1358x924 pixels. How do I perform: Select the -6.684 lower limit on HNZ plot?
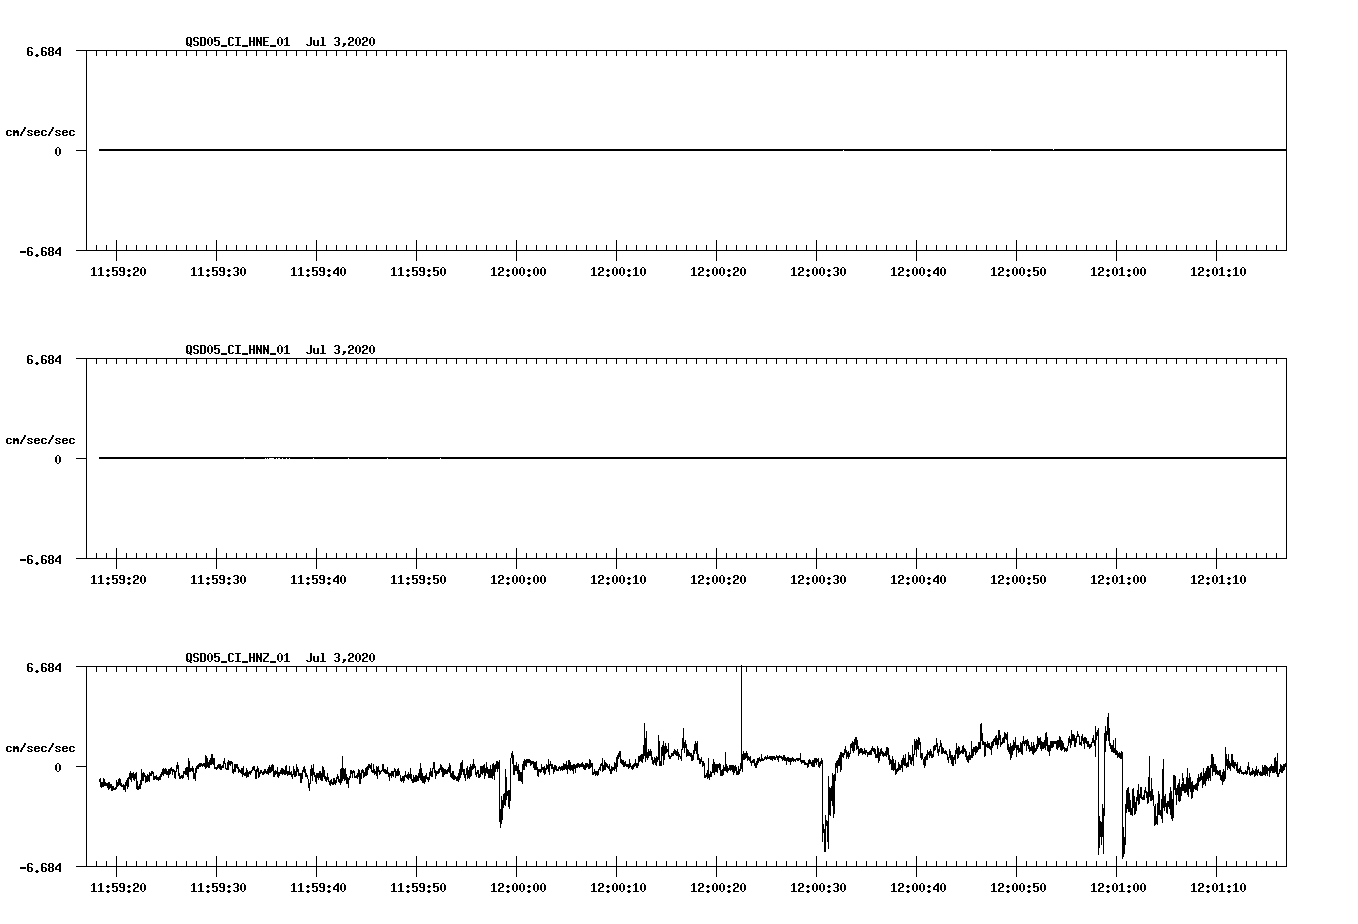pos(40,867)
